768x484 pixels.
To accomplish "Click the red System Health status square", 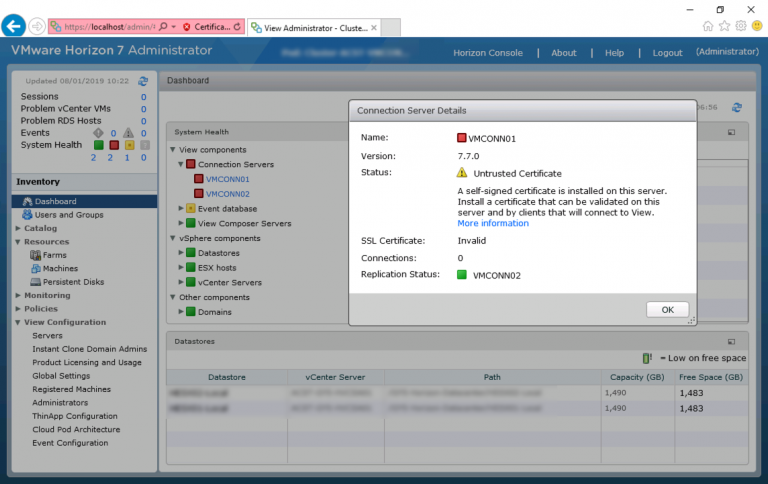I will pos(114,145).
